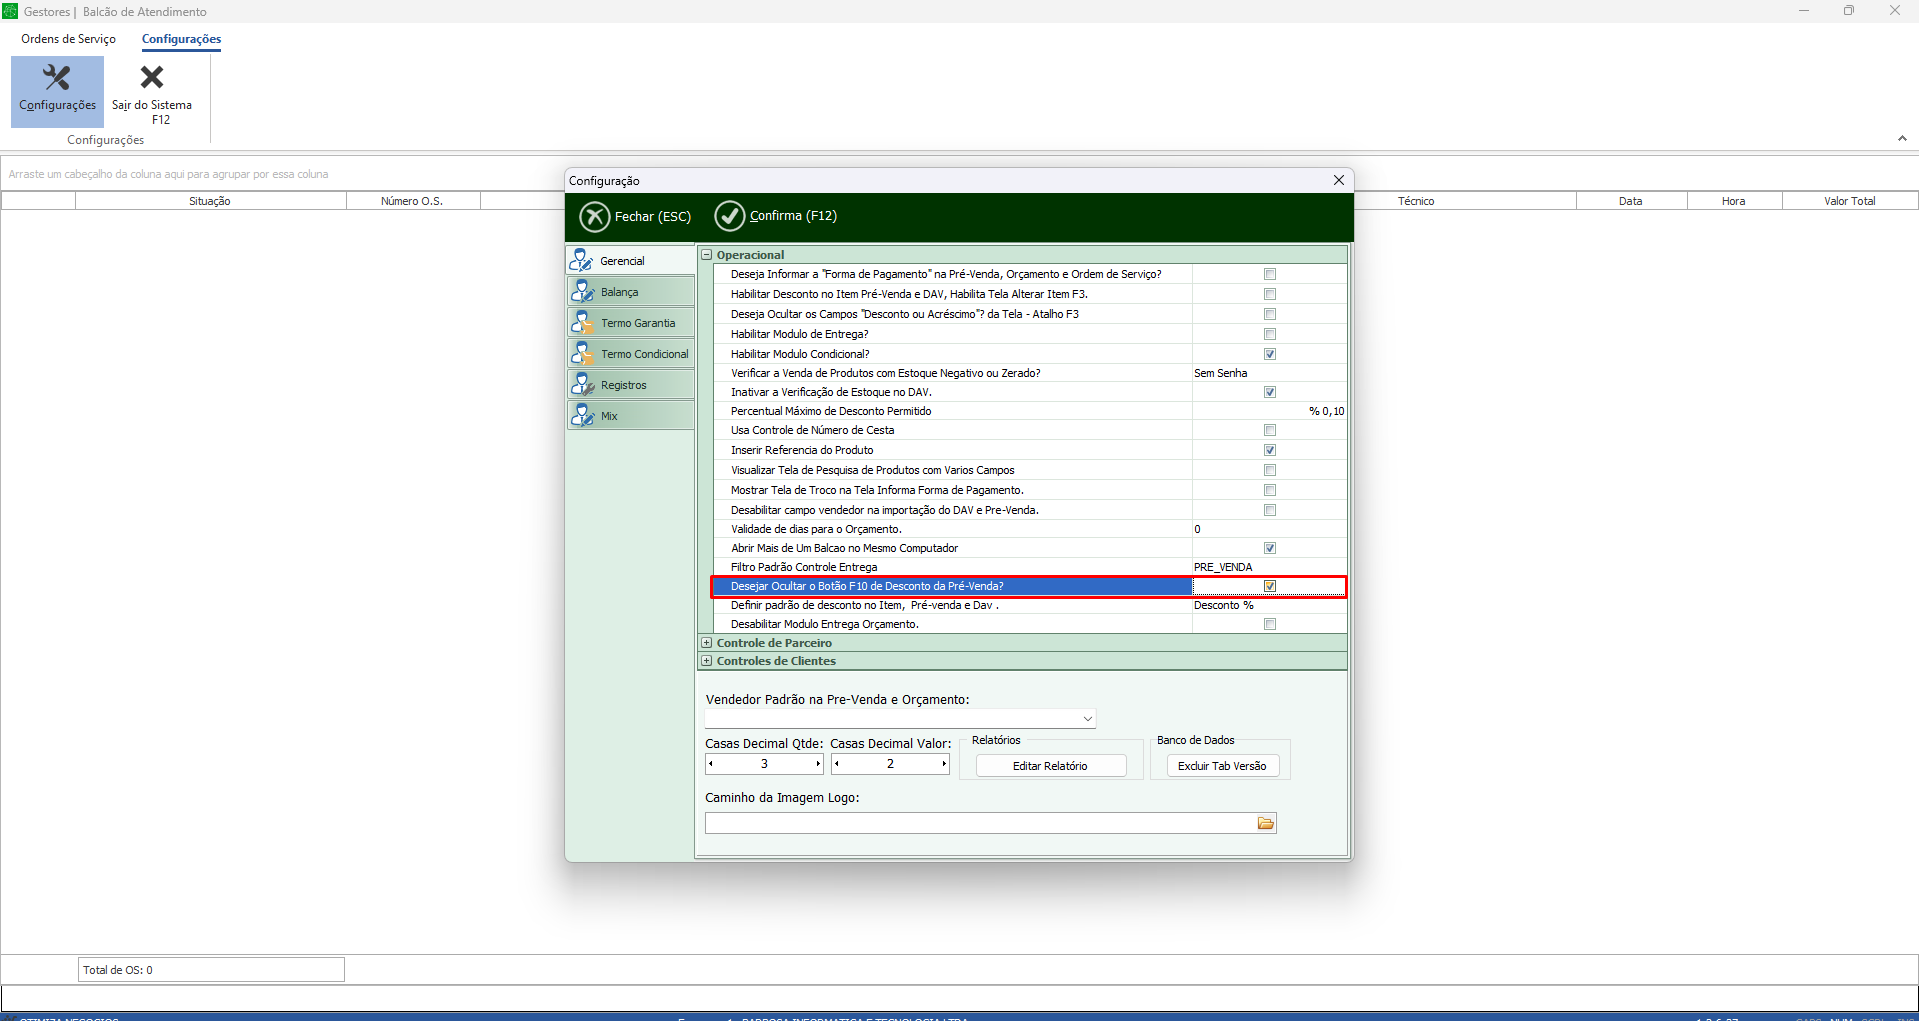Expand the Controles de Clientes group
The image size is (1919, 1021).
(707, 661)
